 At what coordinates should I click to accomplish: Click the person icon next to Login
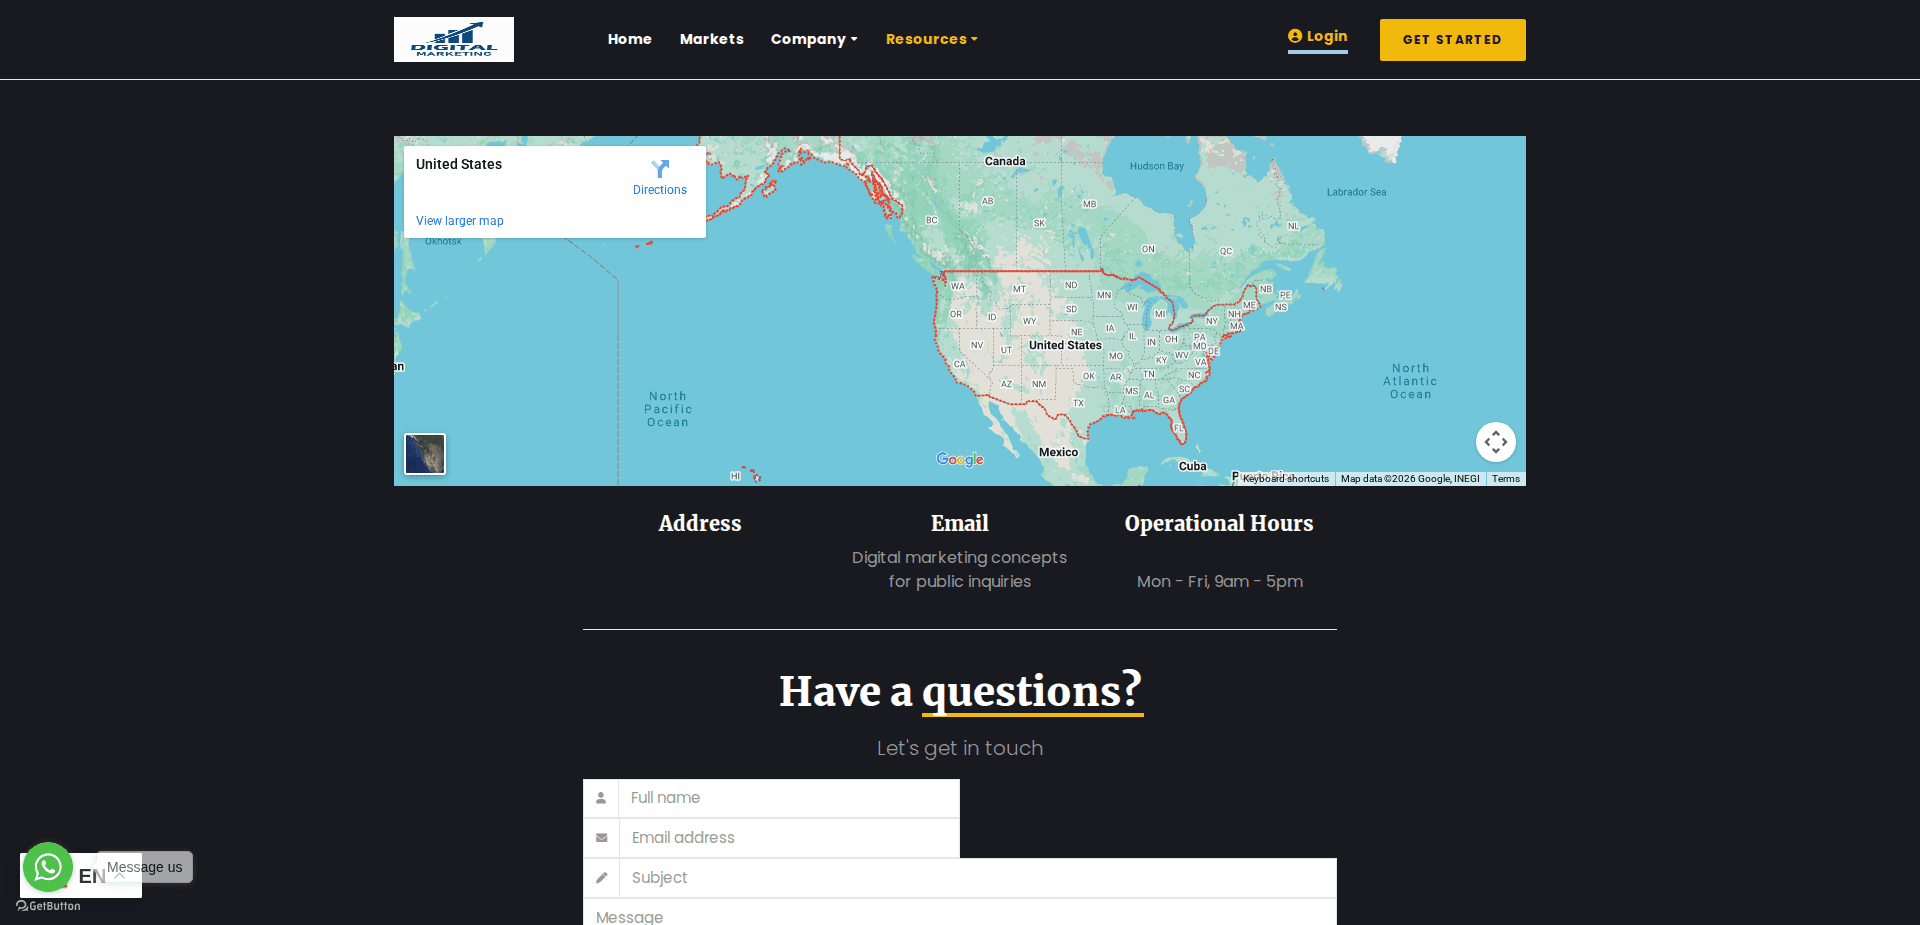tap(1294, 35)
